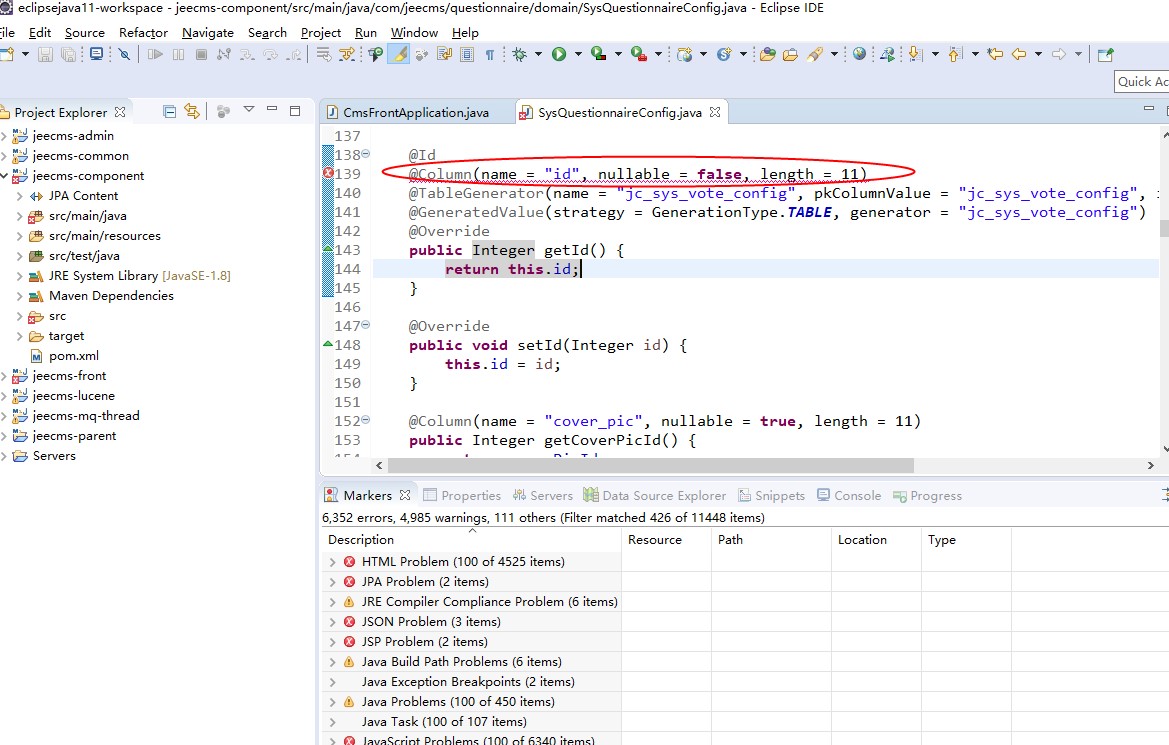Expand the jeecms-front project node
The image size is (1169, 745).
click(x=4, y=376)
